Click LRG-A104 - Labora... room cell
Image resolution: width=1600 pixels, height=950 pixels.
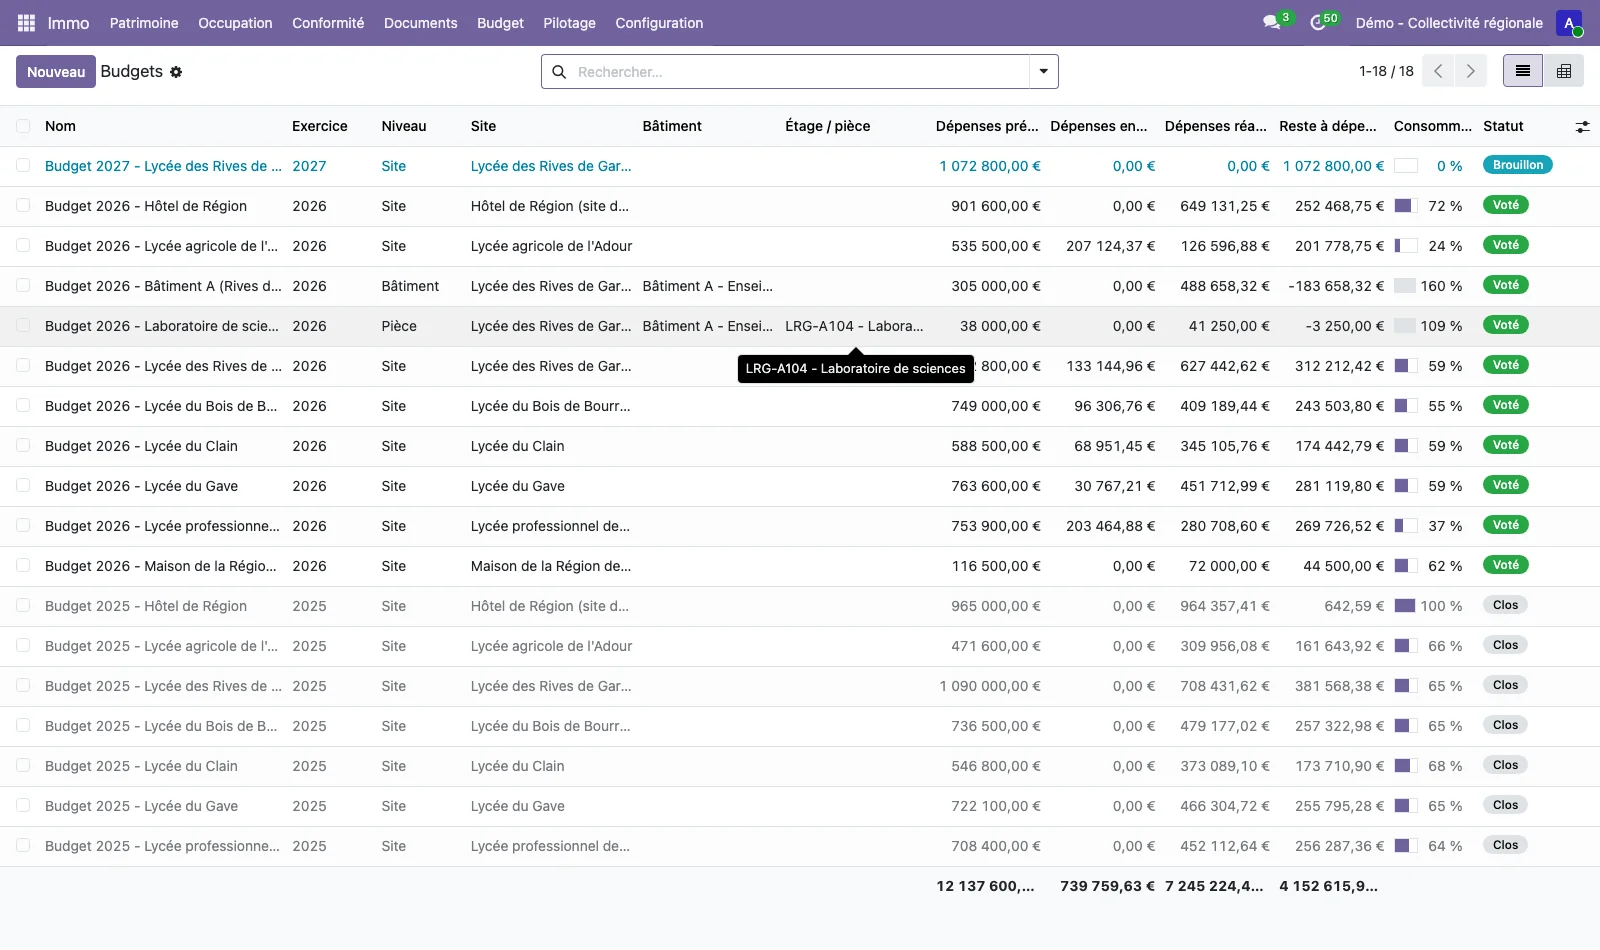[x=854, y=326]
